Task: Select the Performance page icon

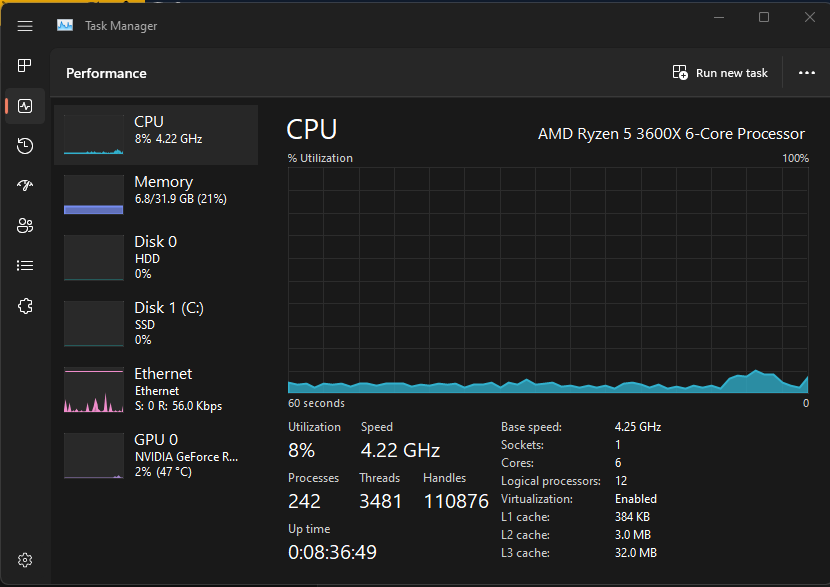Action: [x=25, y=106]
